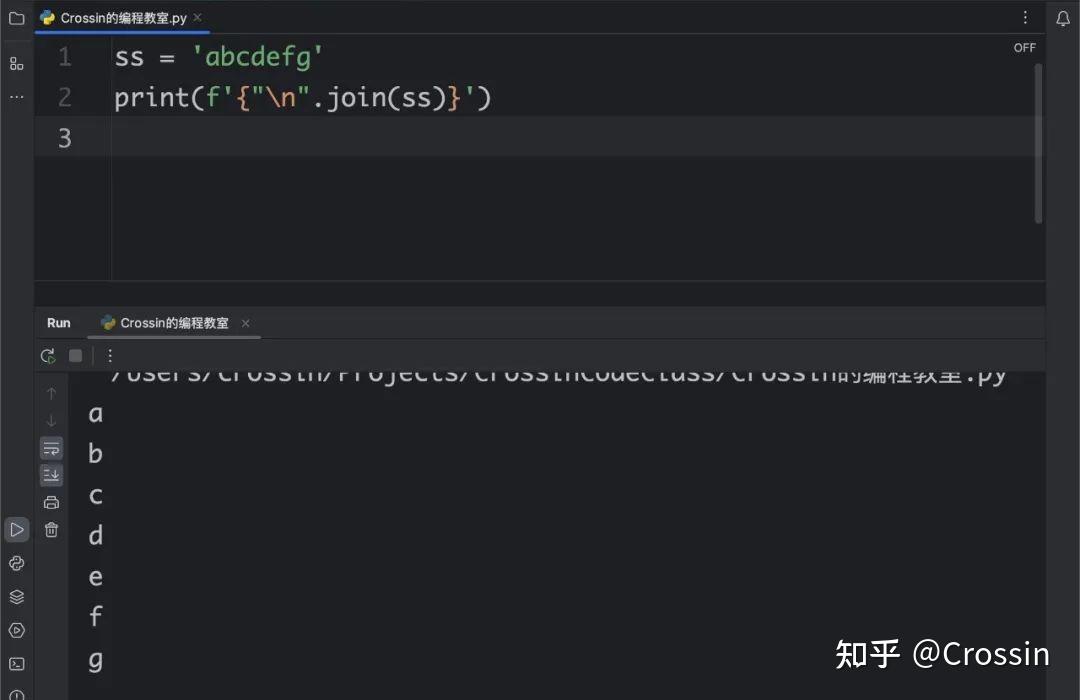This screenshot has height=700, width=1080.
Task: Toggle the Run tool window
Action: point(16,529)
